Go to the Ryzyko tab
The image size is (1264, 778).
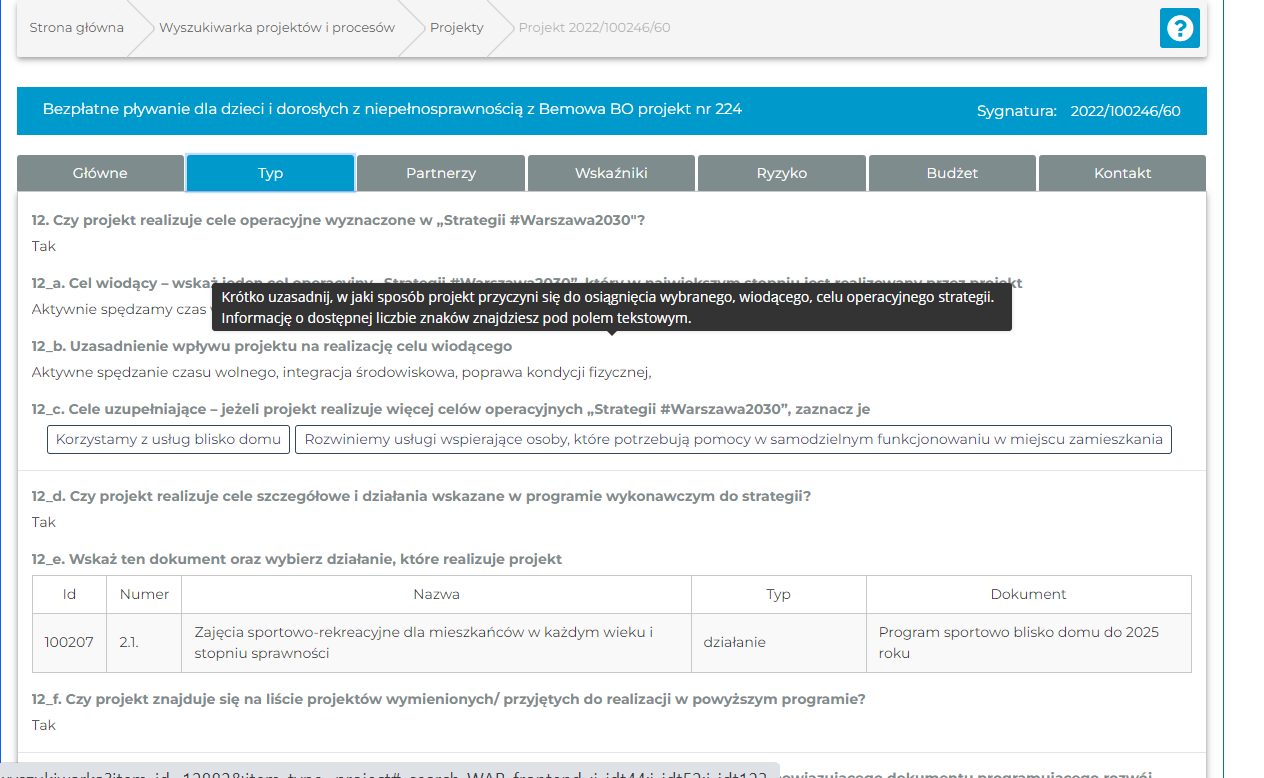(782, 173)
